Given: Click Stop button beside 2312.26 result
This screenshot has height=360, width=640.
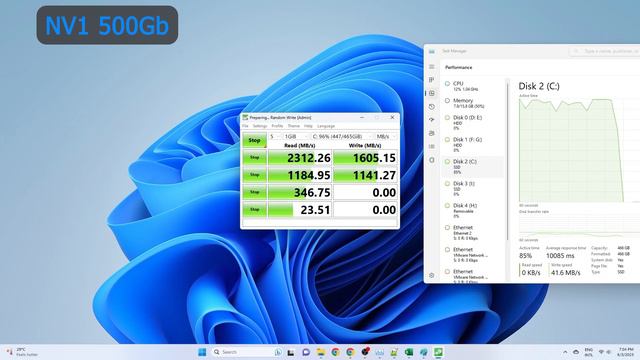Looking at the screenshot, I should (x=254, y=158).
